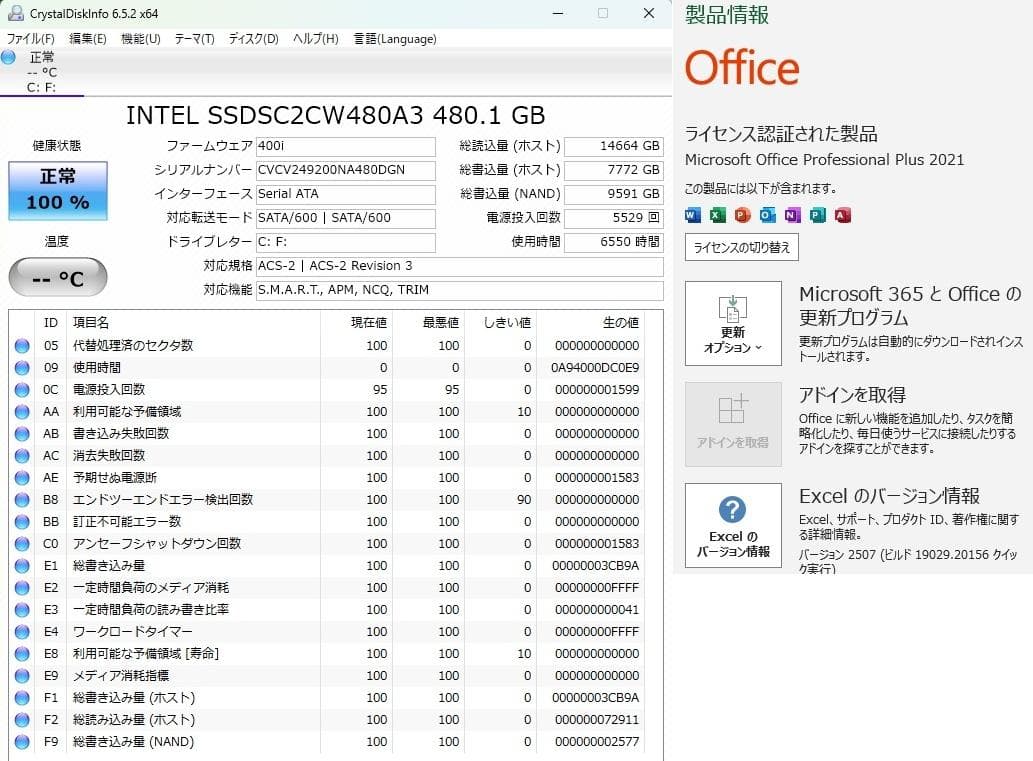Open the Word icon under 製品情報
The height and width of the screenshot is (761, 1033).
(x=693, y=213)
